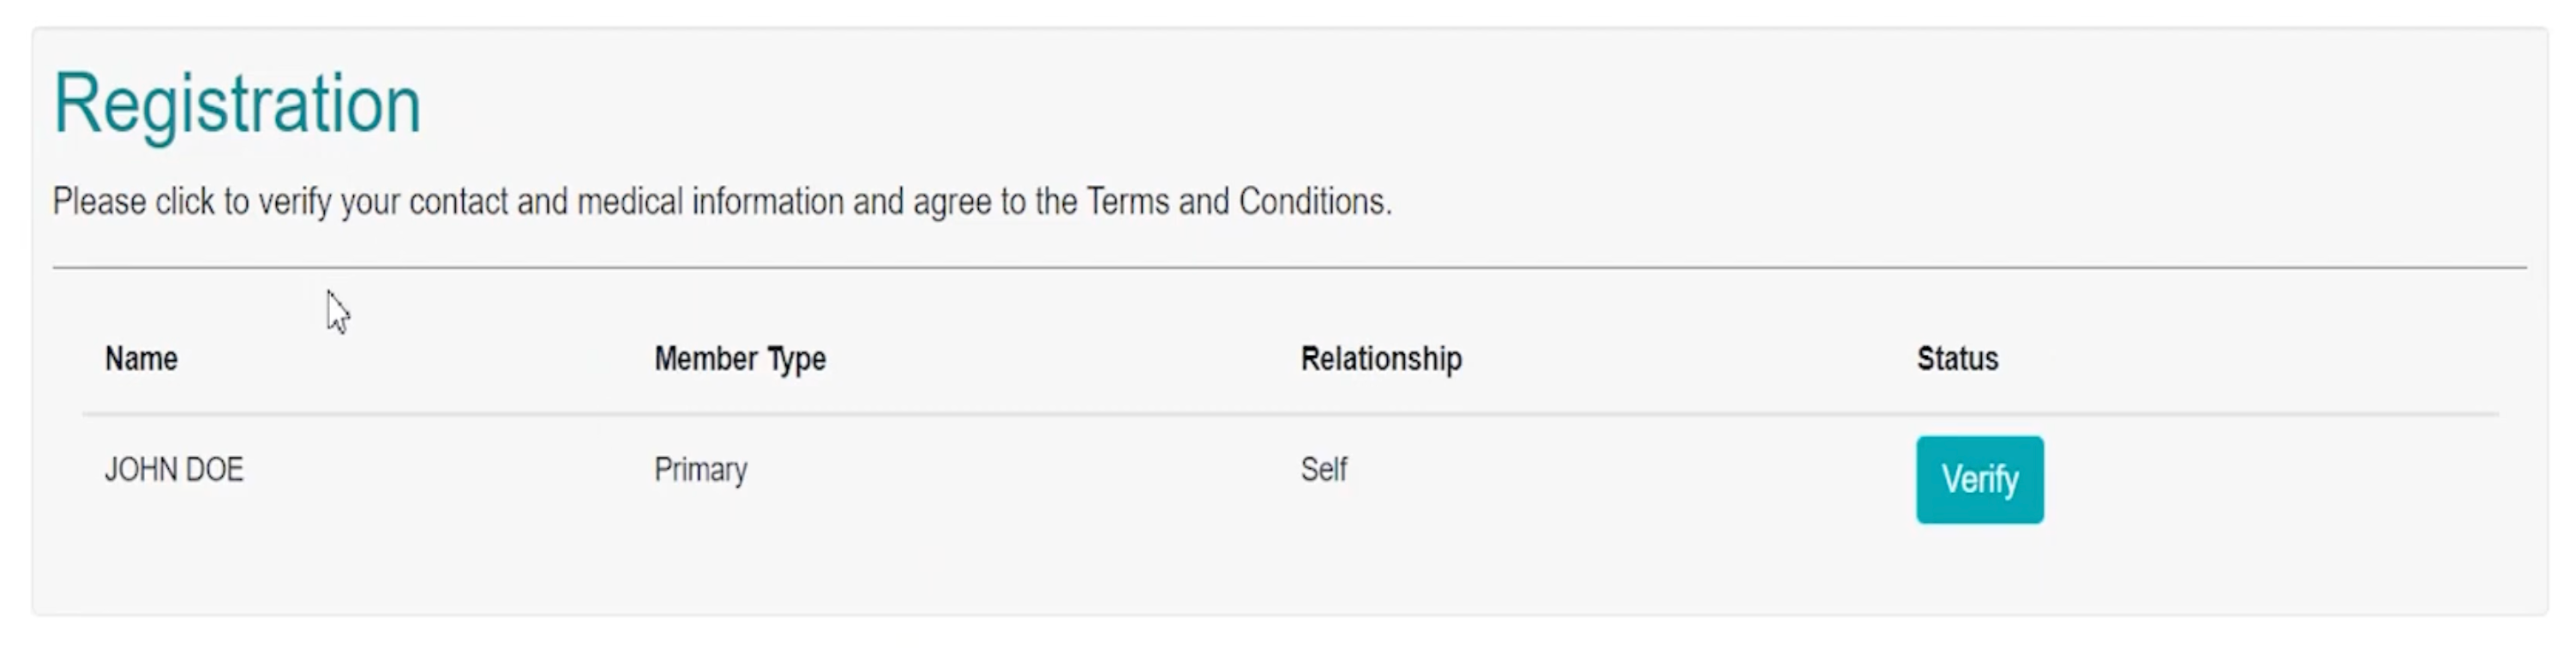
Task: Select the Self relationship cell
Action: (1323, 469)
